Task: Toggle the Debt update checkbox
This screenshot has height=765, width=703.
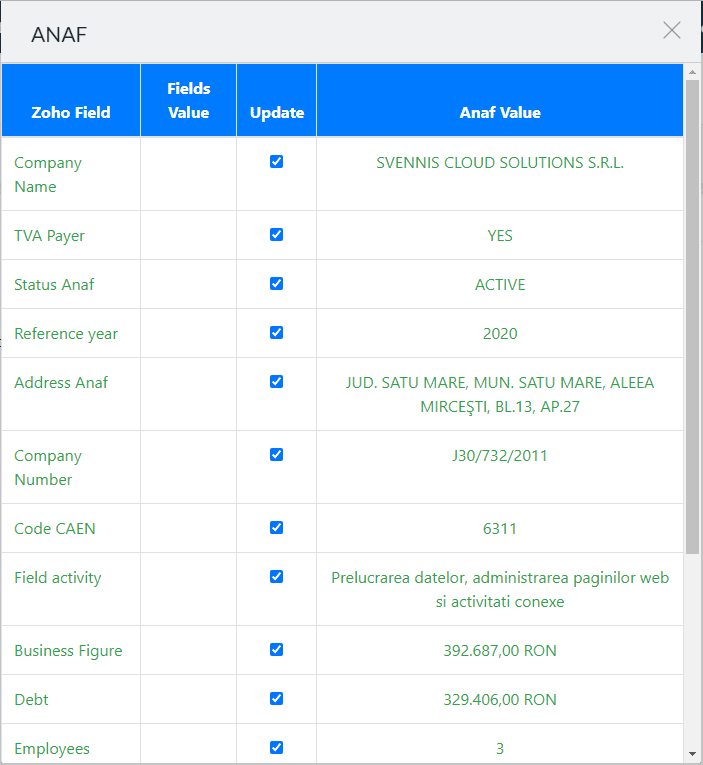Action: (277, 699)
